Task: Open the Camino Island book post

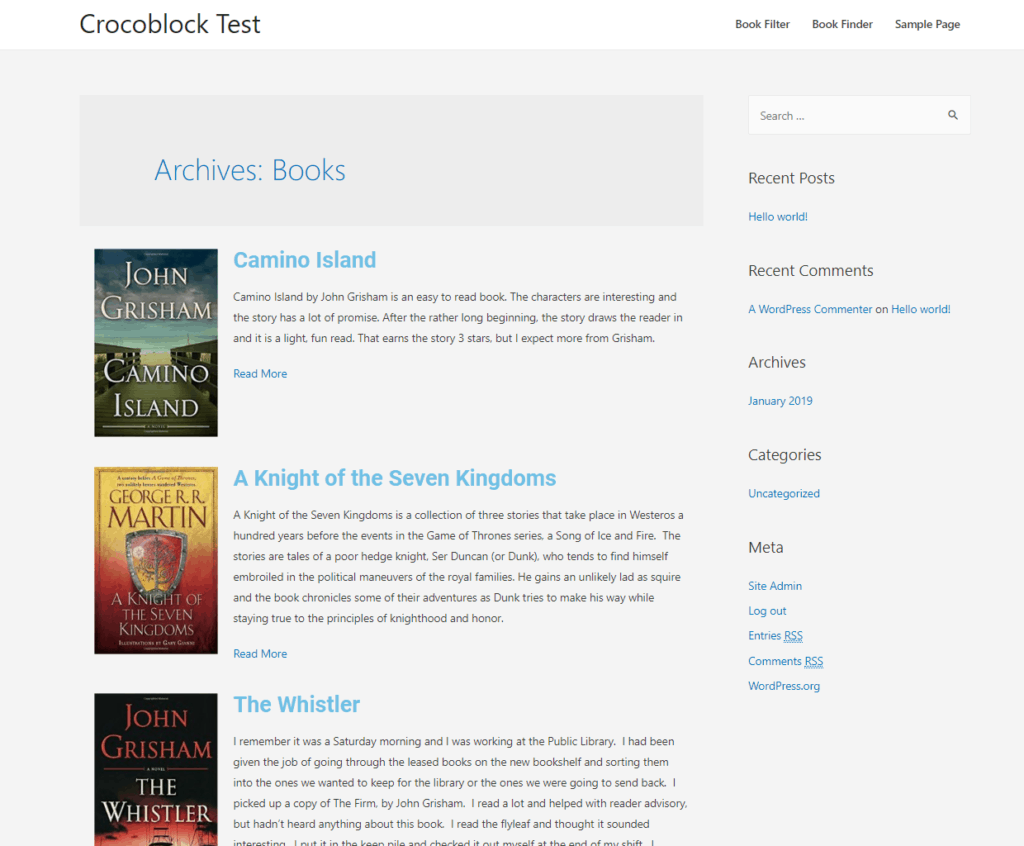Action: [x=304, y=259]
